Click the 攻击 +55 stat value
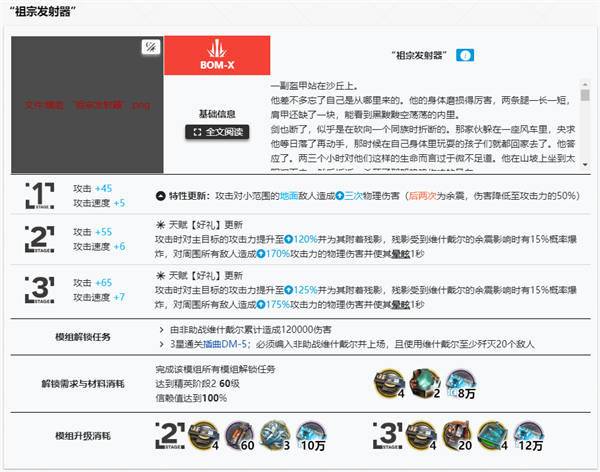600x472 pixels. [93, 232]
